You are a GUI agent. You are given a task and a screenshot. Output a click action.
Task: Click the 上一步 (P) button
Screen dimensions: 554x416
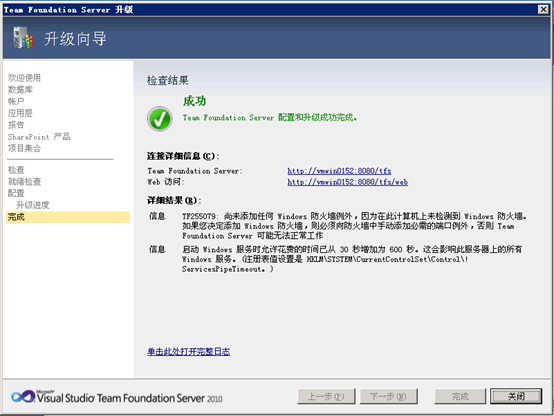326,396
